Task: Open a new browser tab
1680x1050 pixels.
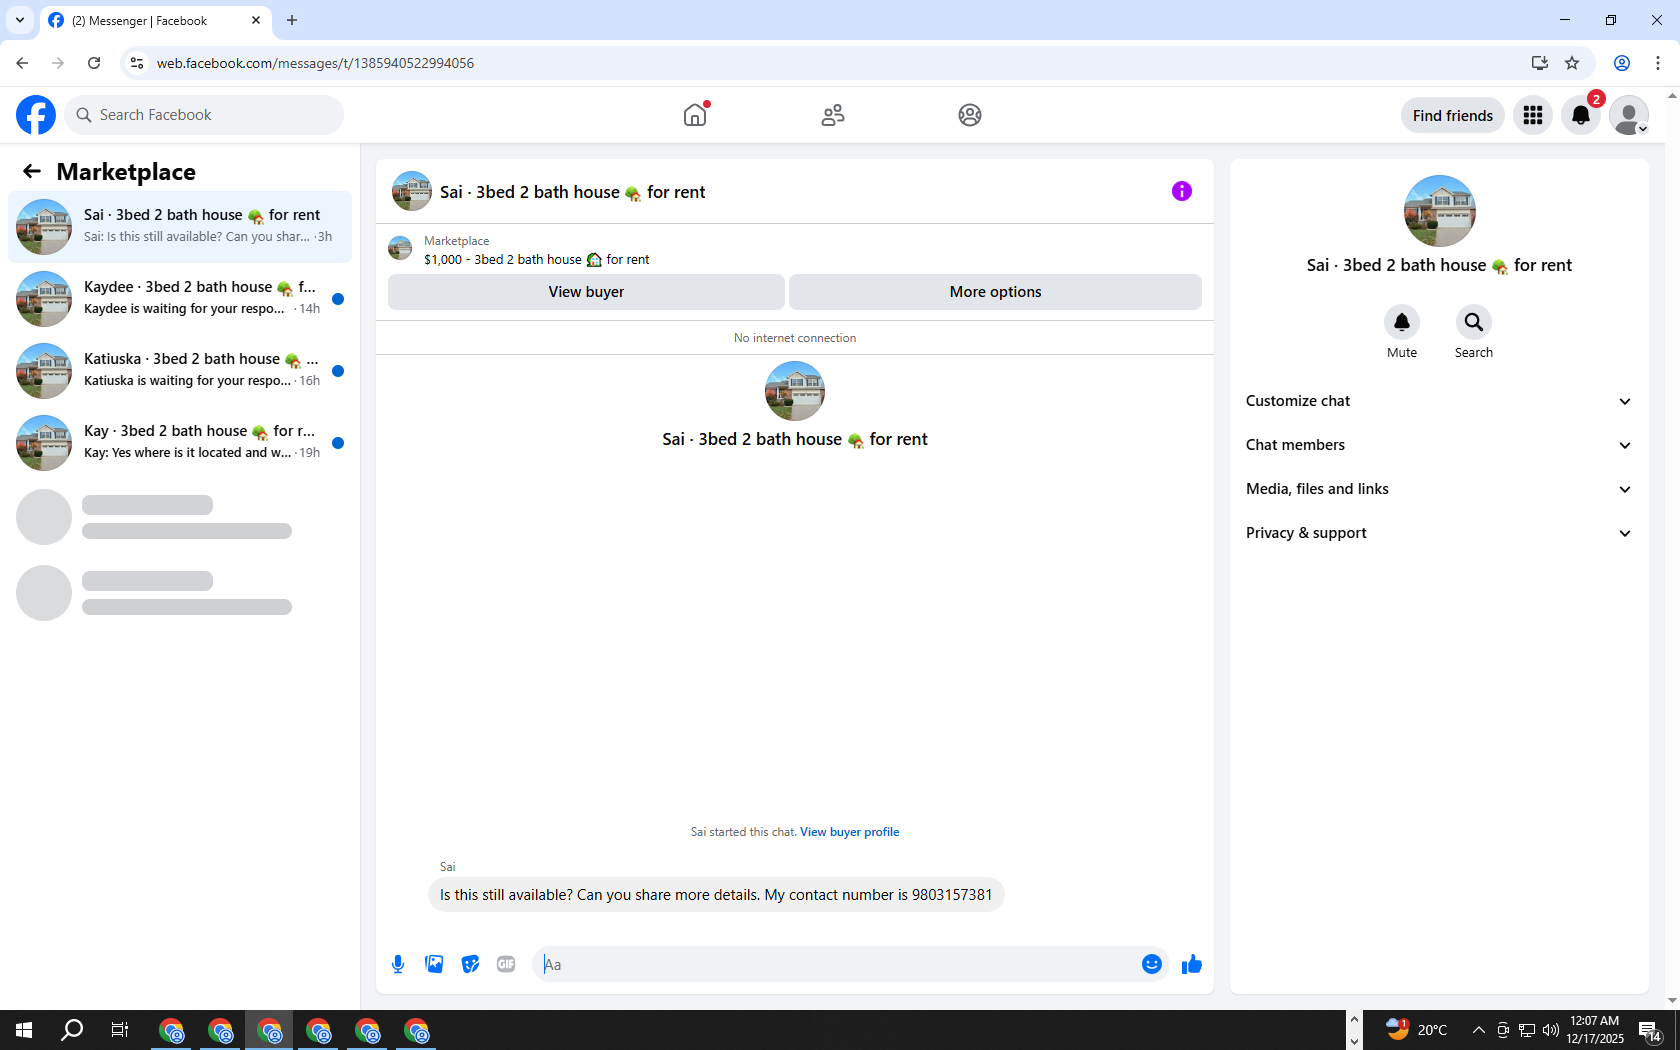Action: (292, 20)
